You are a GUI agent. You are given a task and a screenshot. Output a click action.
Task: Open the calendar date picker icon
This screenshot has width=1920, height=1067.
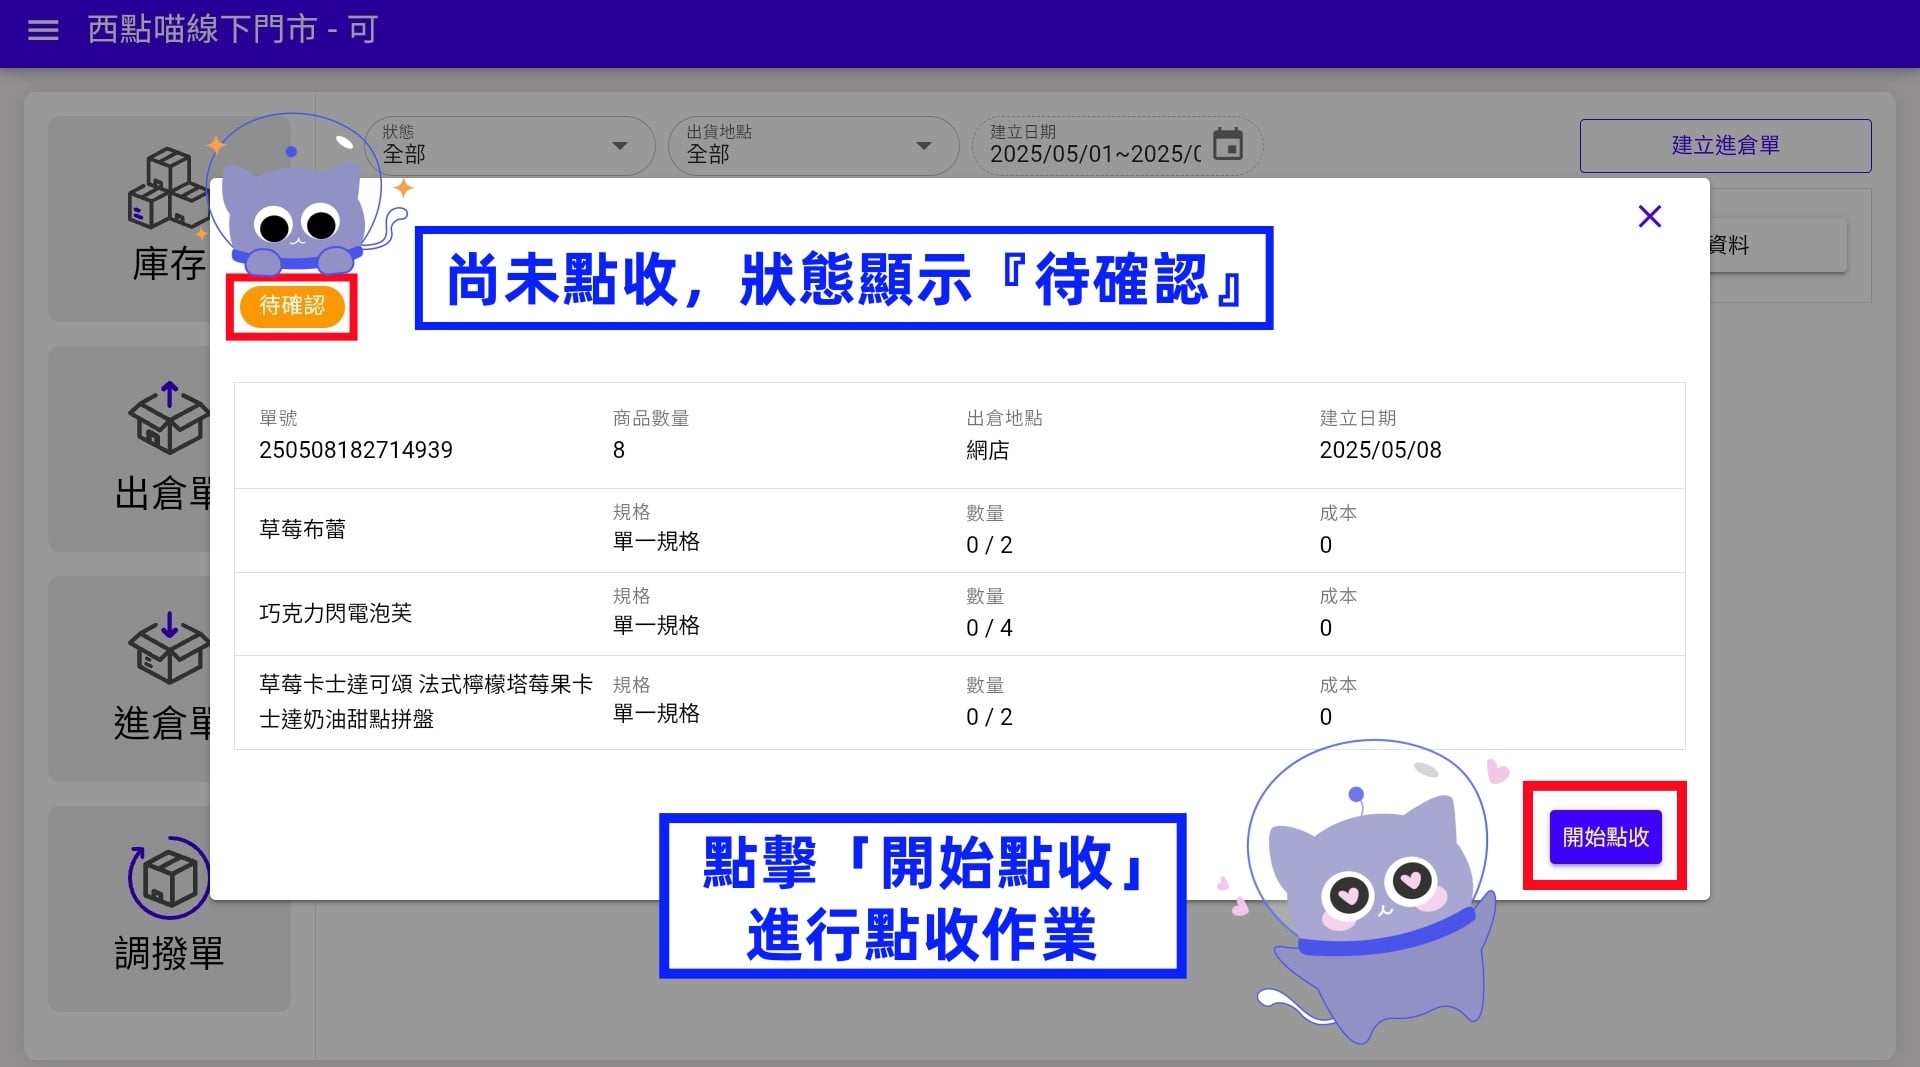pyautogui.click(x=1227, y=145)
